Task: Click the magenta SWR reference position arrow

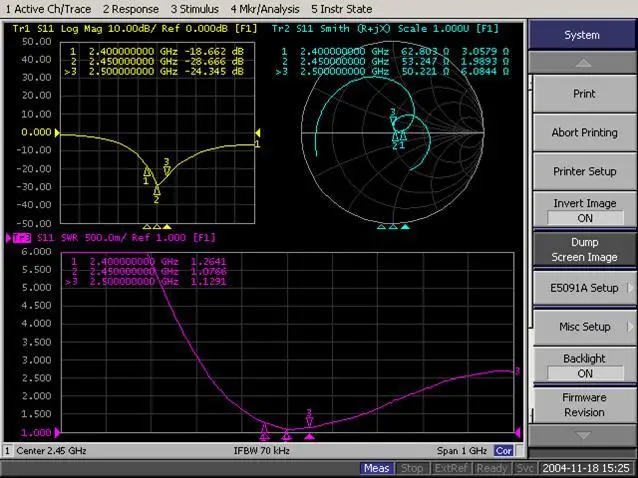Action: [56, 432]
